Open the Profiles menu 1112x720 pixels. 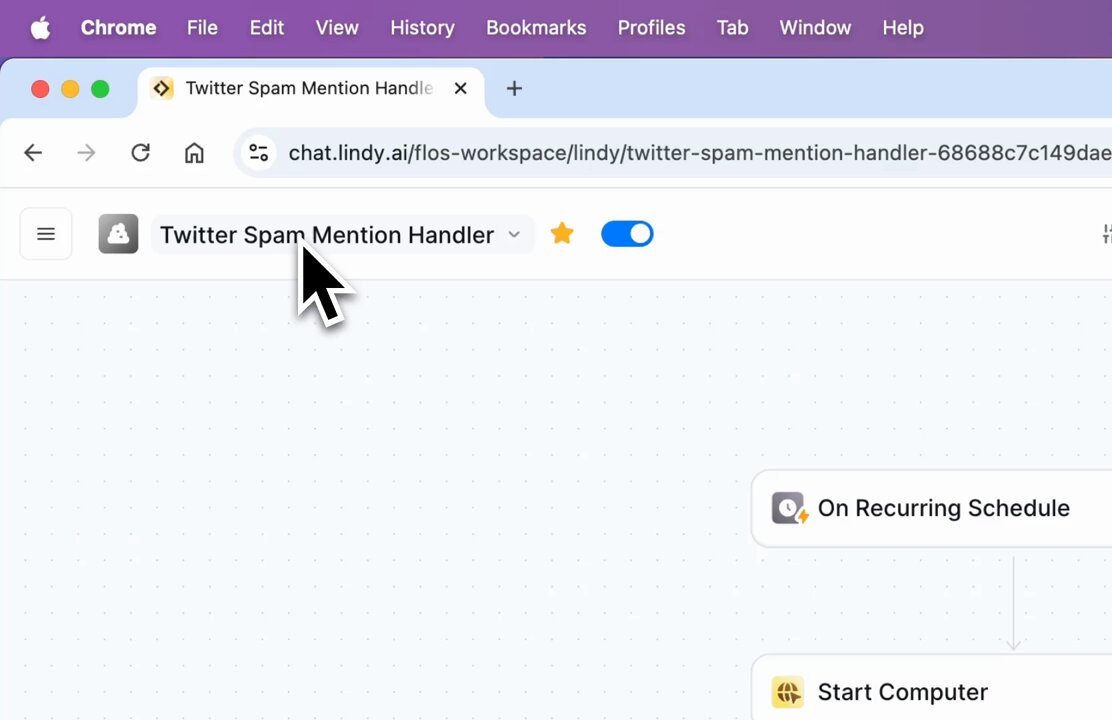tap(651, 28)
